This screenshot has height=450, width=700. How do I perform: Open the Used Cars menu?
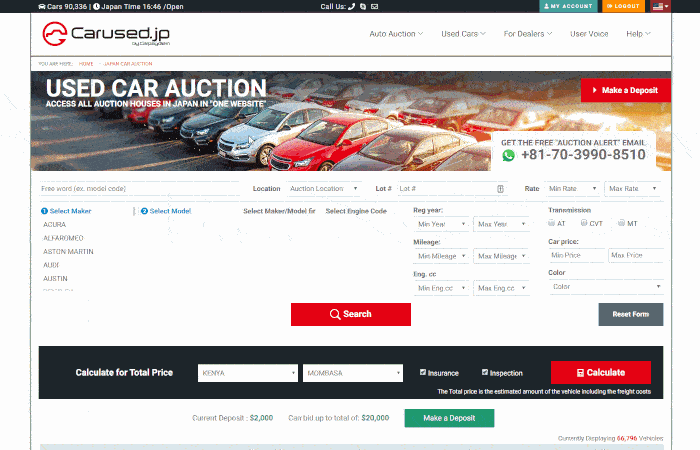pos(463,34)
